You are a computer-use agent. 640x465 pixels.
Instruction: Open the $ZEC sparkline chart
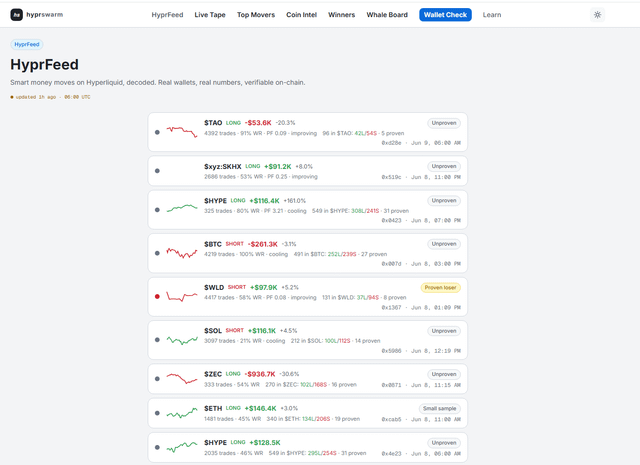coord(182,378)
